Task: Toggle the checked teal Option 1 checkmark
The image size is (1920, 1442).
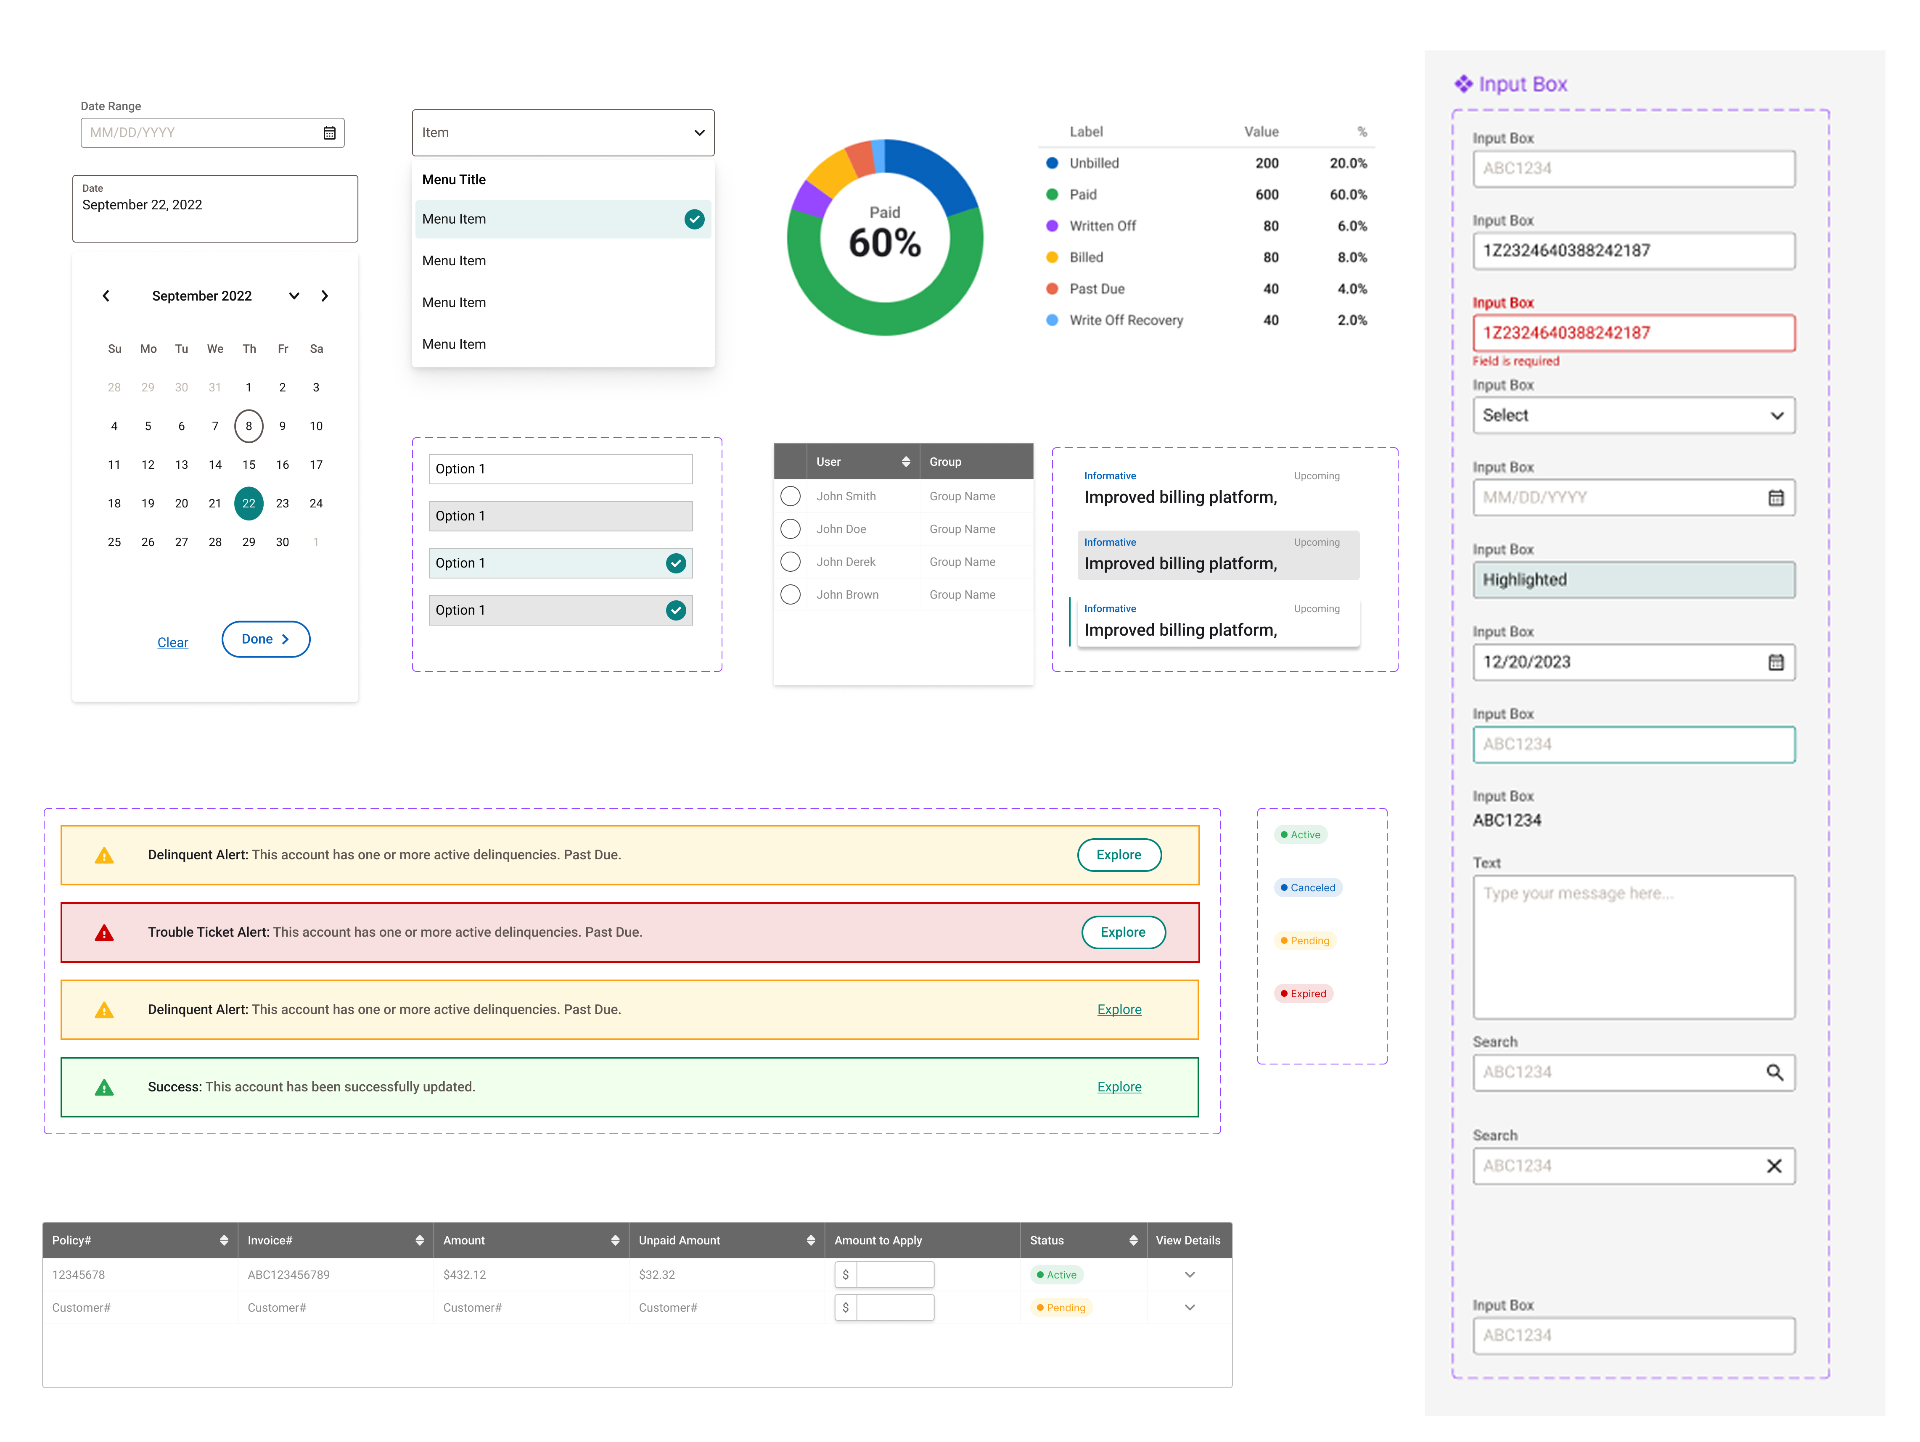Action: click(676, 563)
